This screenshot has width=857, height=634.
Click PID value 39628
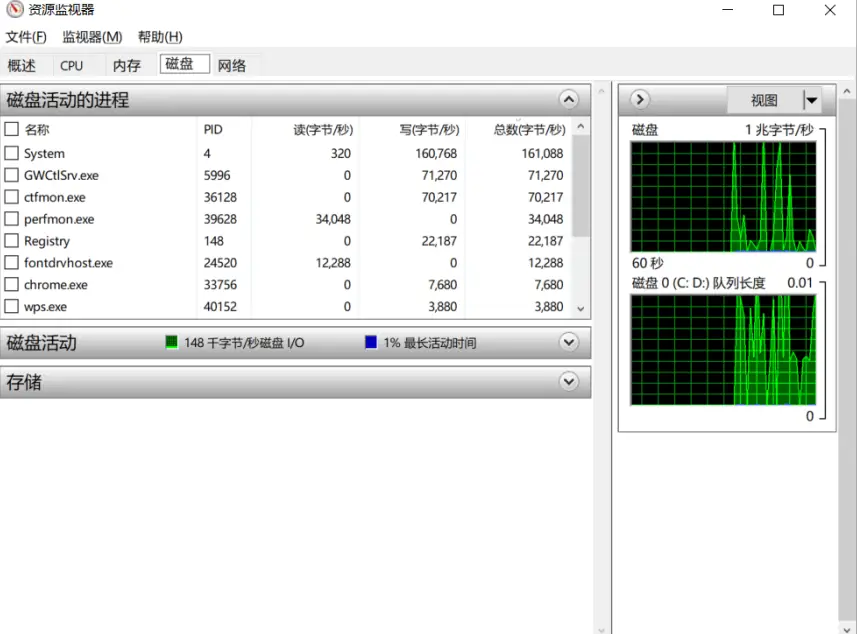pos(220,219)
